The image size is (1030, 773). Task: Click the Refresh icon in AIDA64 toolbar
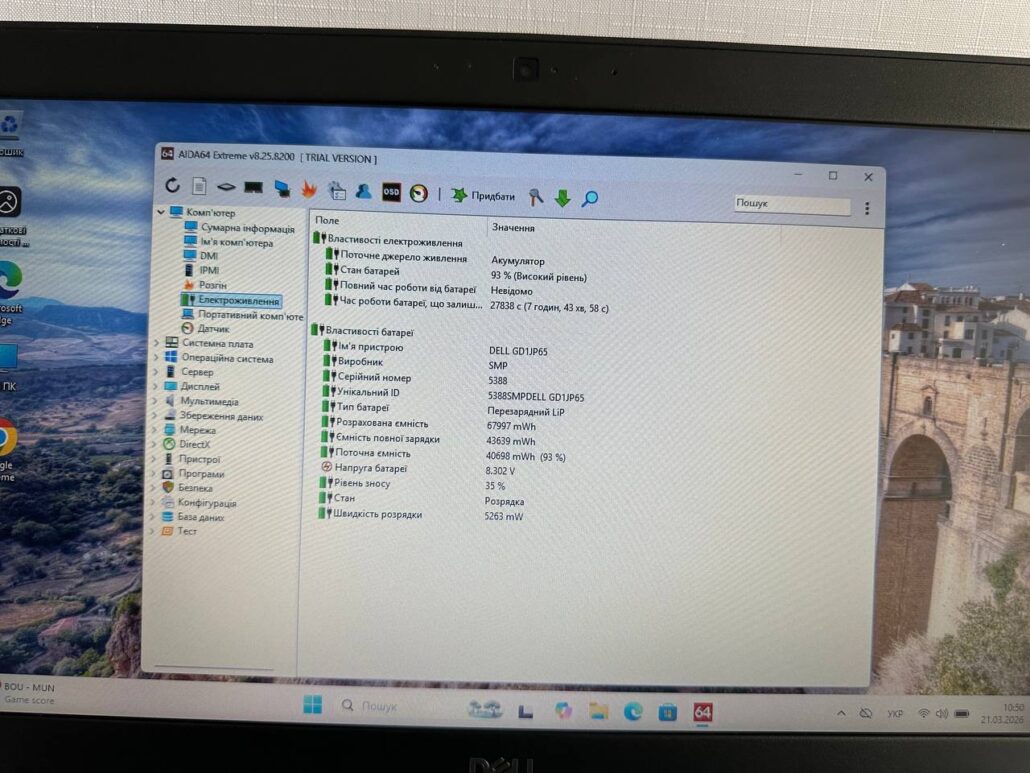pos(172,186)
